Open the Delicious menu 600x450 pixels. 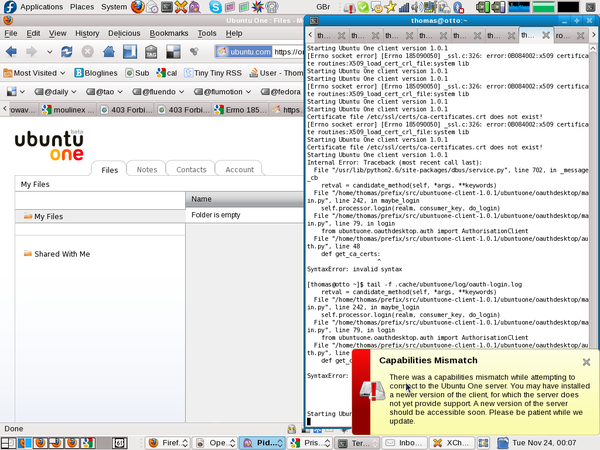(124, 33)
